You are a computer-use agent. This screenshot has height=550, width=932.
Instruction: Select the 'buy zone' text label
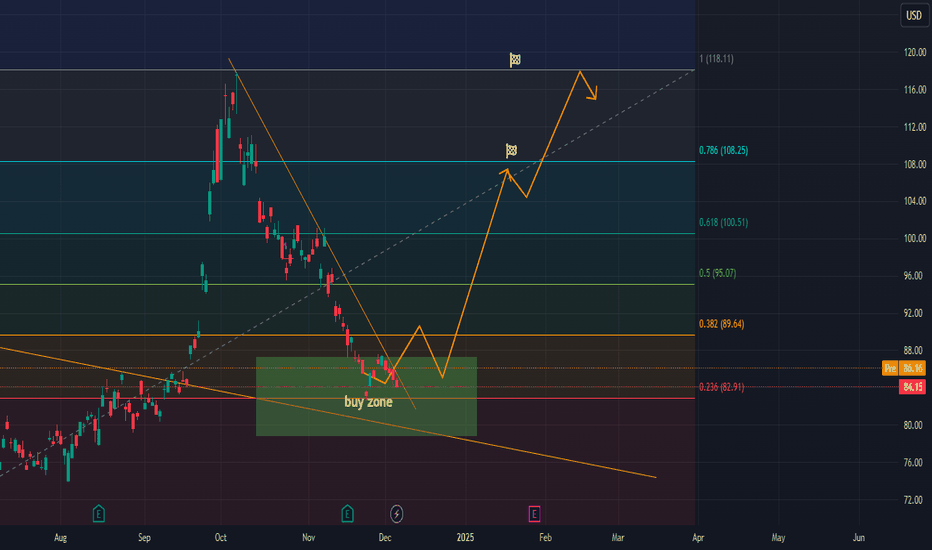(369, 402)
